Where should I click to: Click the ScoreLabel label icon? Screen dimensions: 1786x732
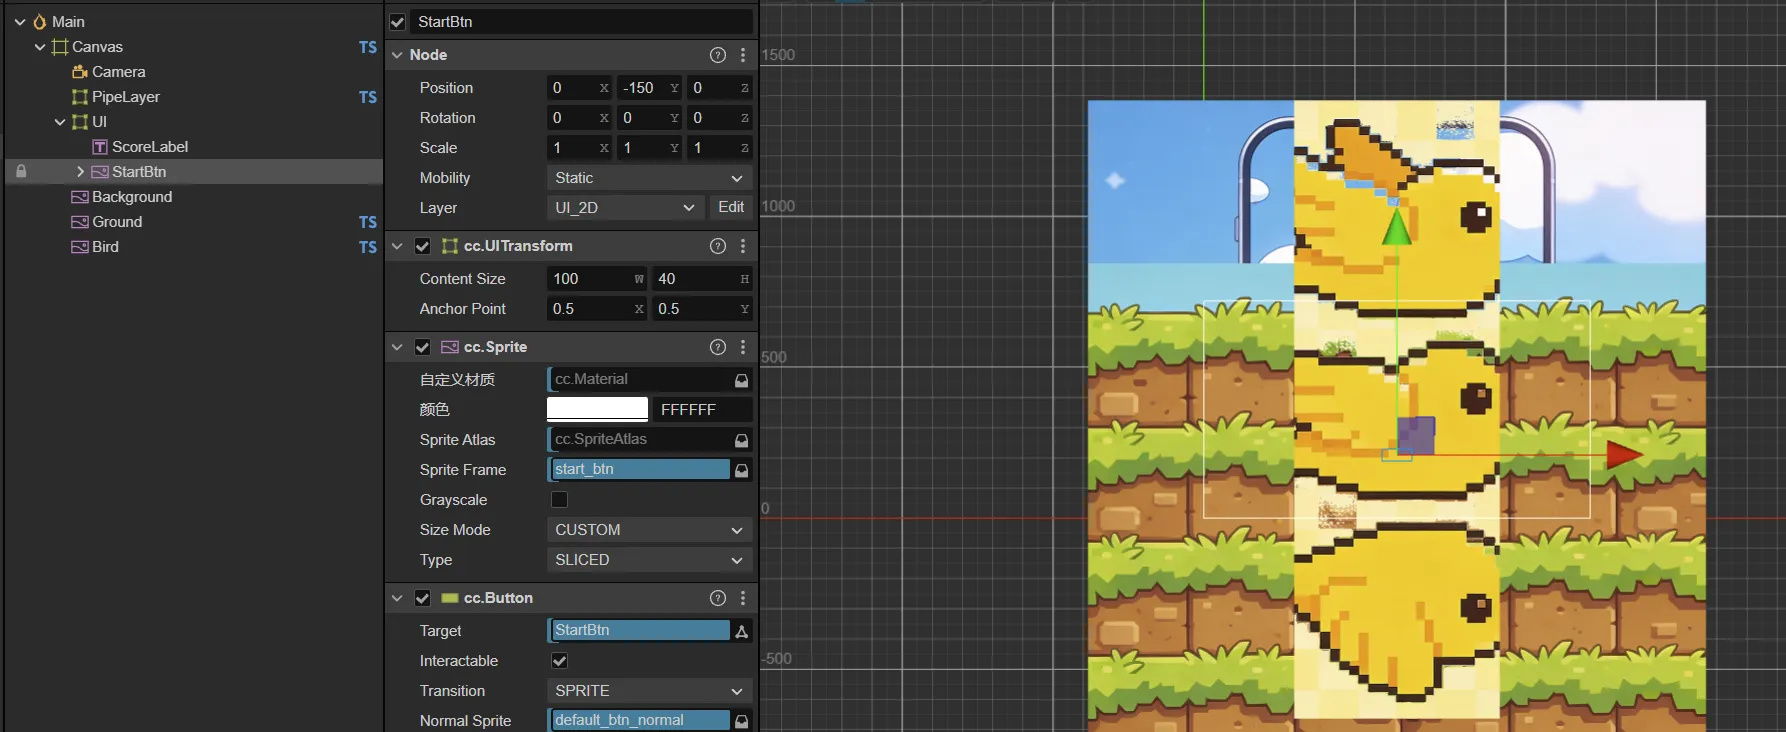click(x=100, y=147)
